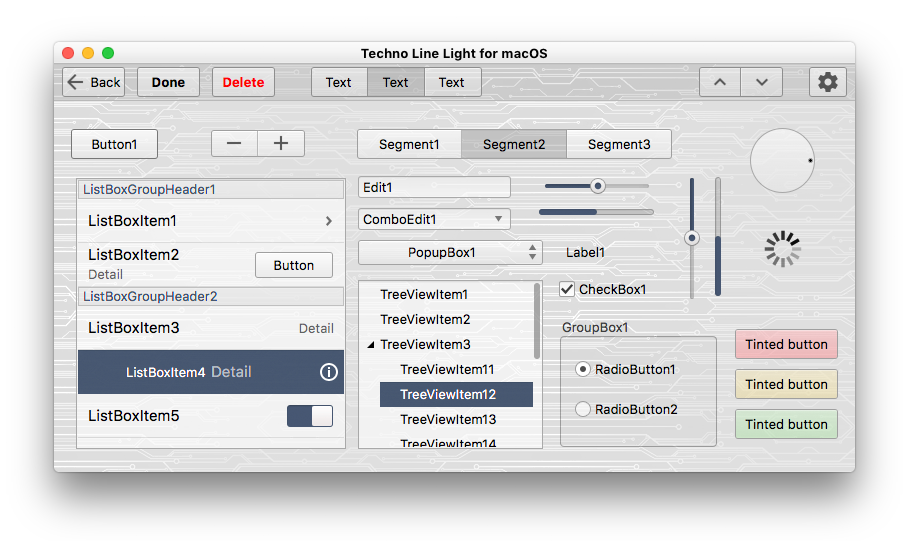Screen dimensions: 907x541
Task: Click the vertical slider thumb
Action: click(x=692, y=238)
